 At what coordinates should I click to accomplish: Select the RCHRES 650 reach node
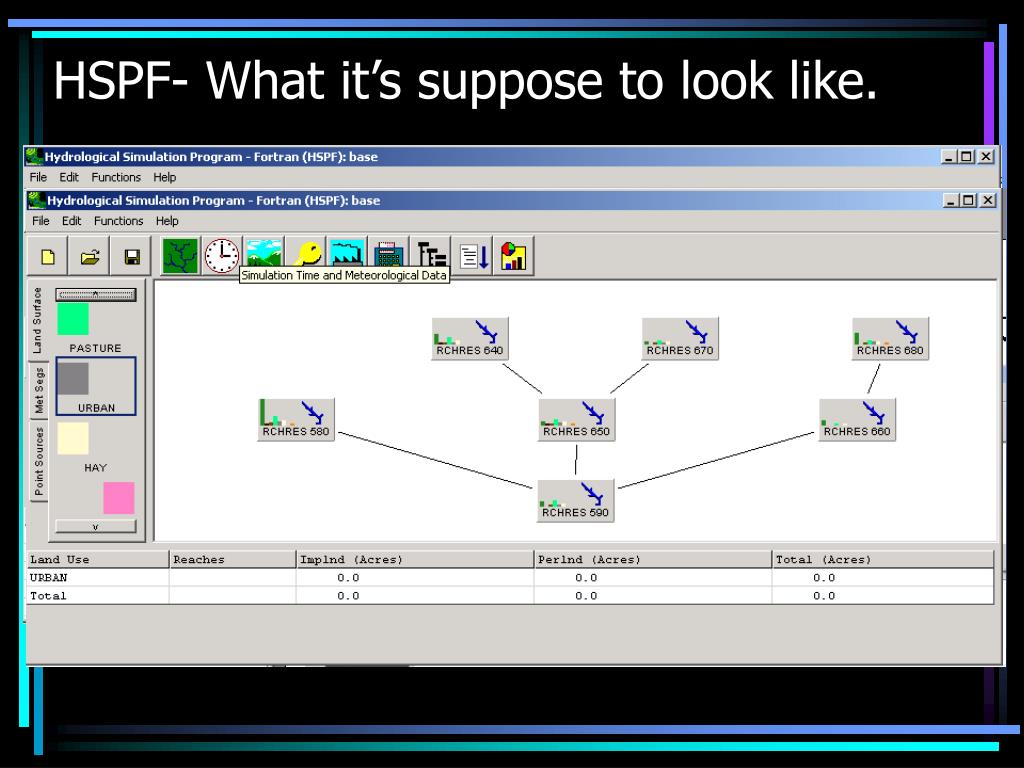tap(577, 419)
